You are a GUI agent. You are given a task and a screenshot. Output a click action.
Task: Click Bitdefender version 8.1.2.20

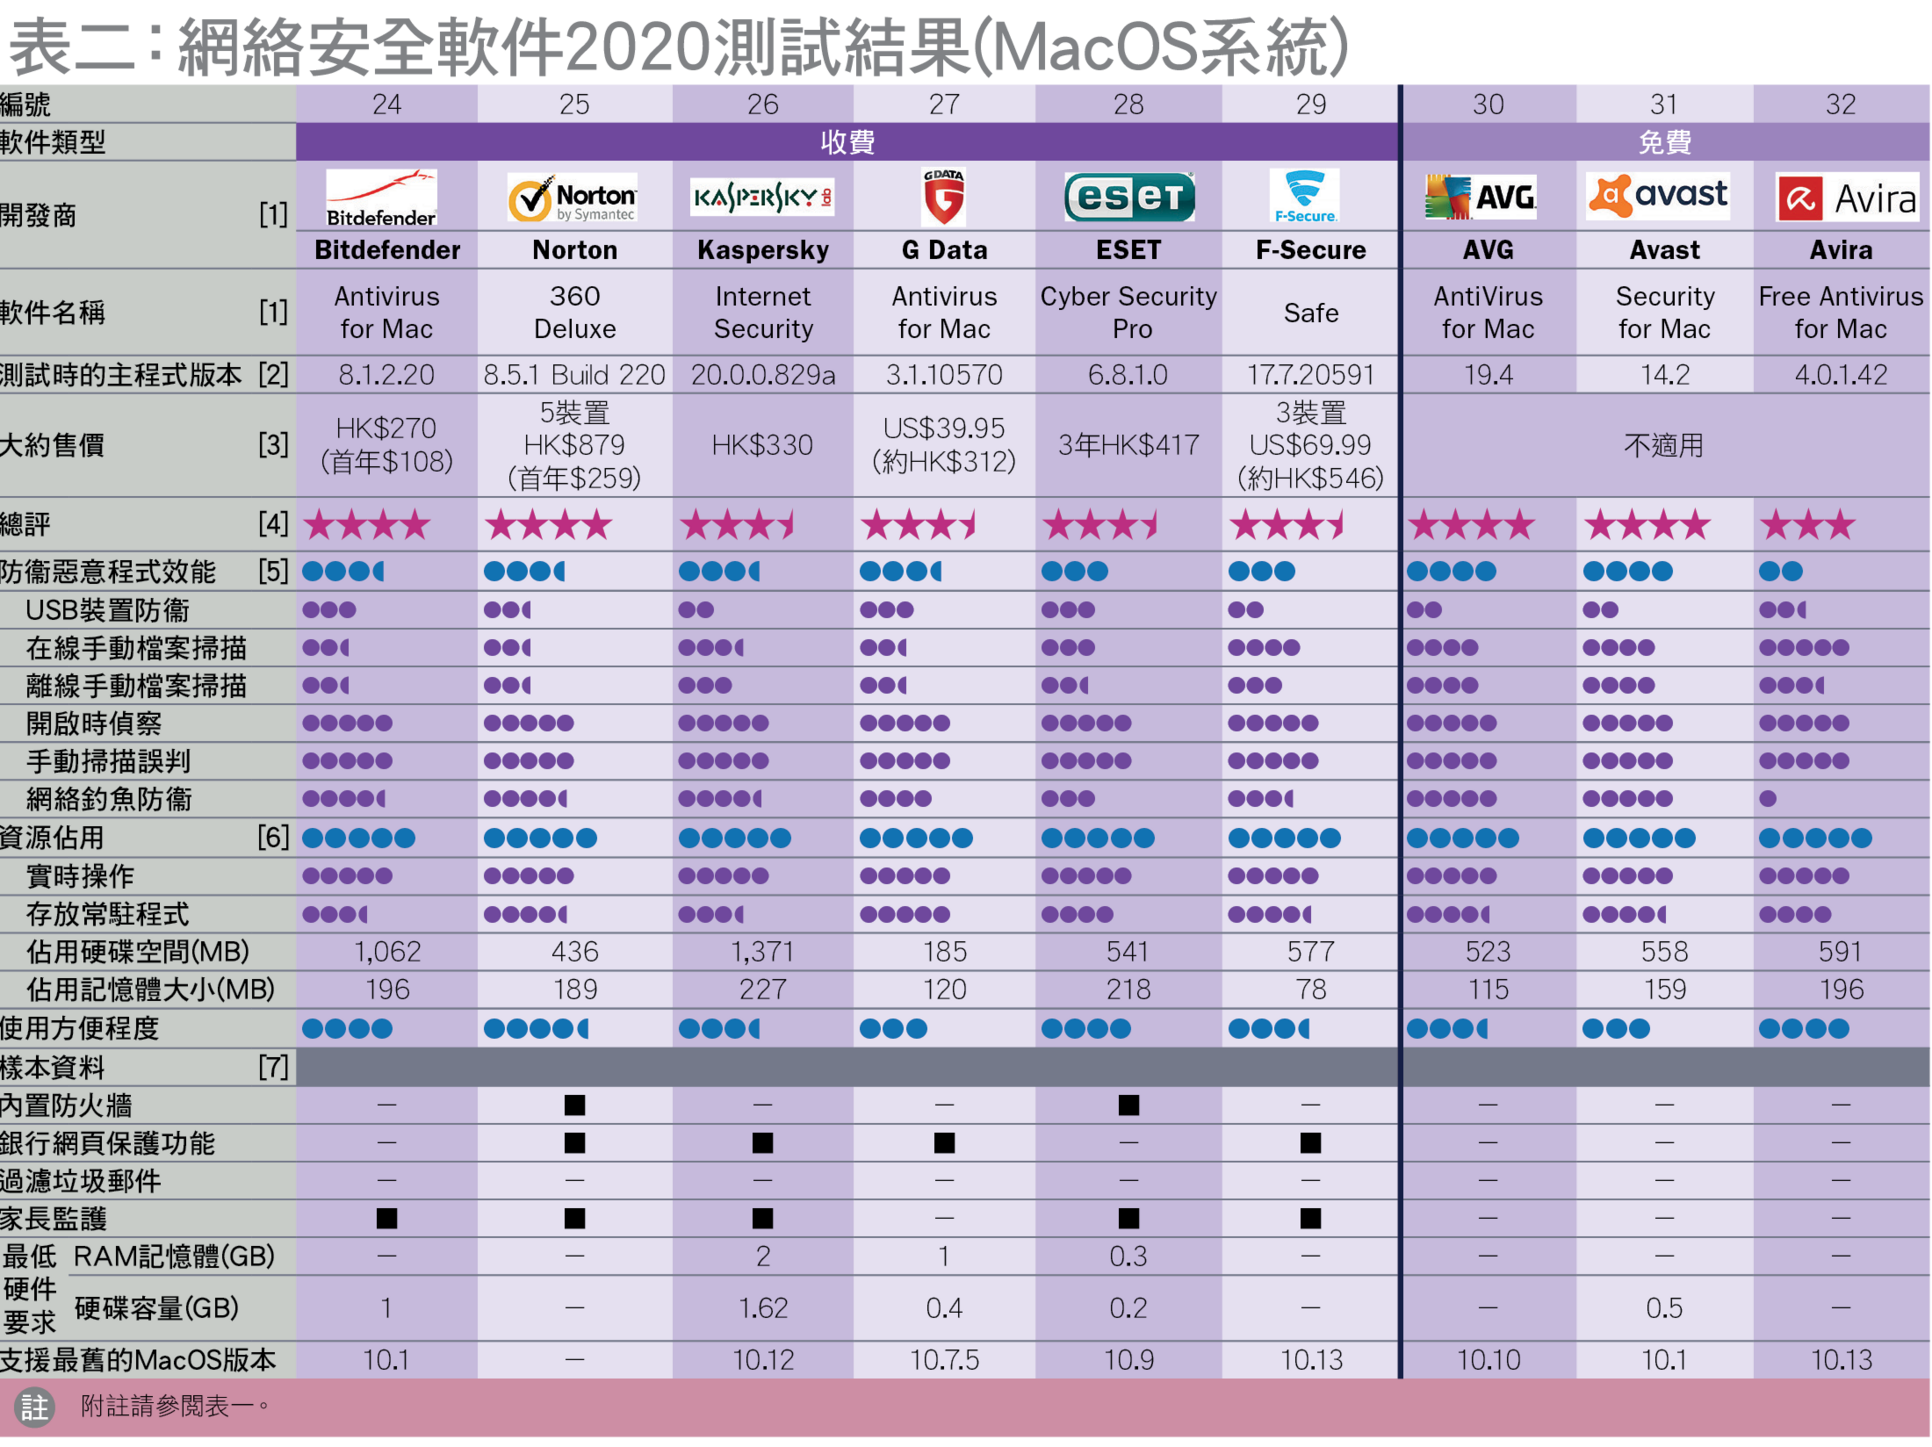[386, 375]
